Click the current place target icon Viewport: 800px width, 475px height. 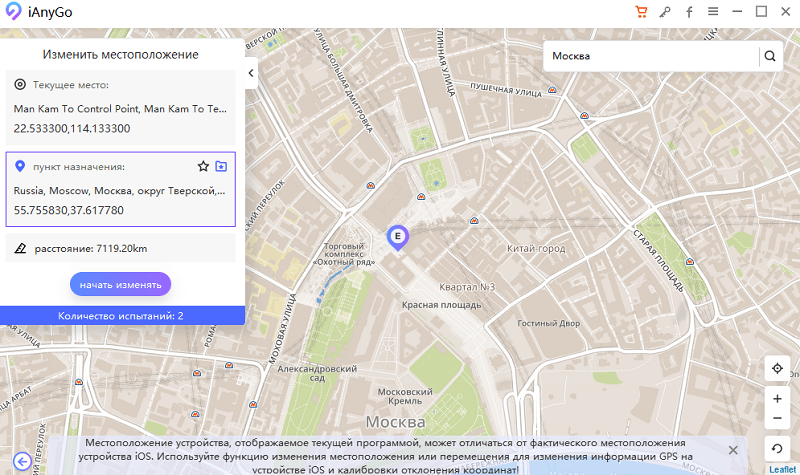[x=20, y=84]
